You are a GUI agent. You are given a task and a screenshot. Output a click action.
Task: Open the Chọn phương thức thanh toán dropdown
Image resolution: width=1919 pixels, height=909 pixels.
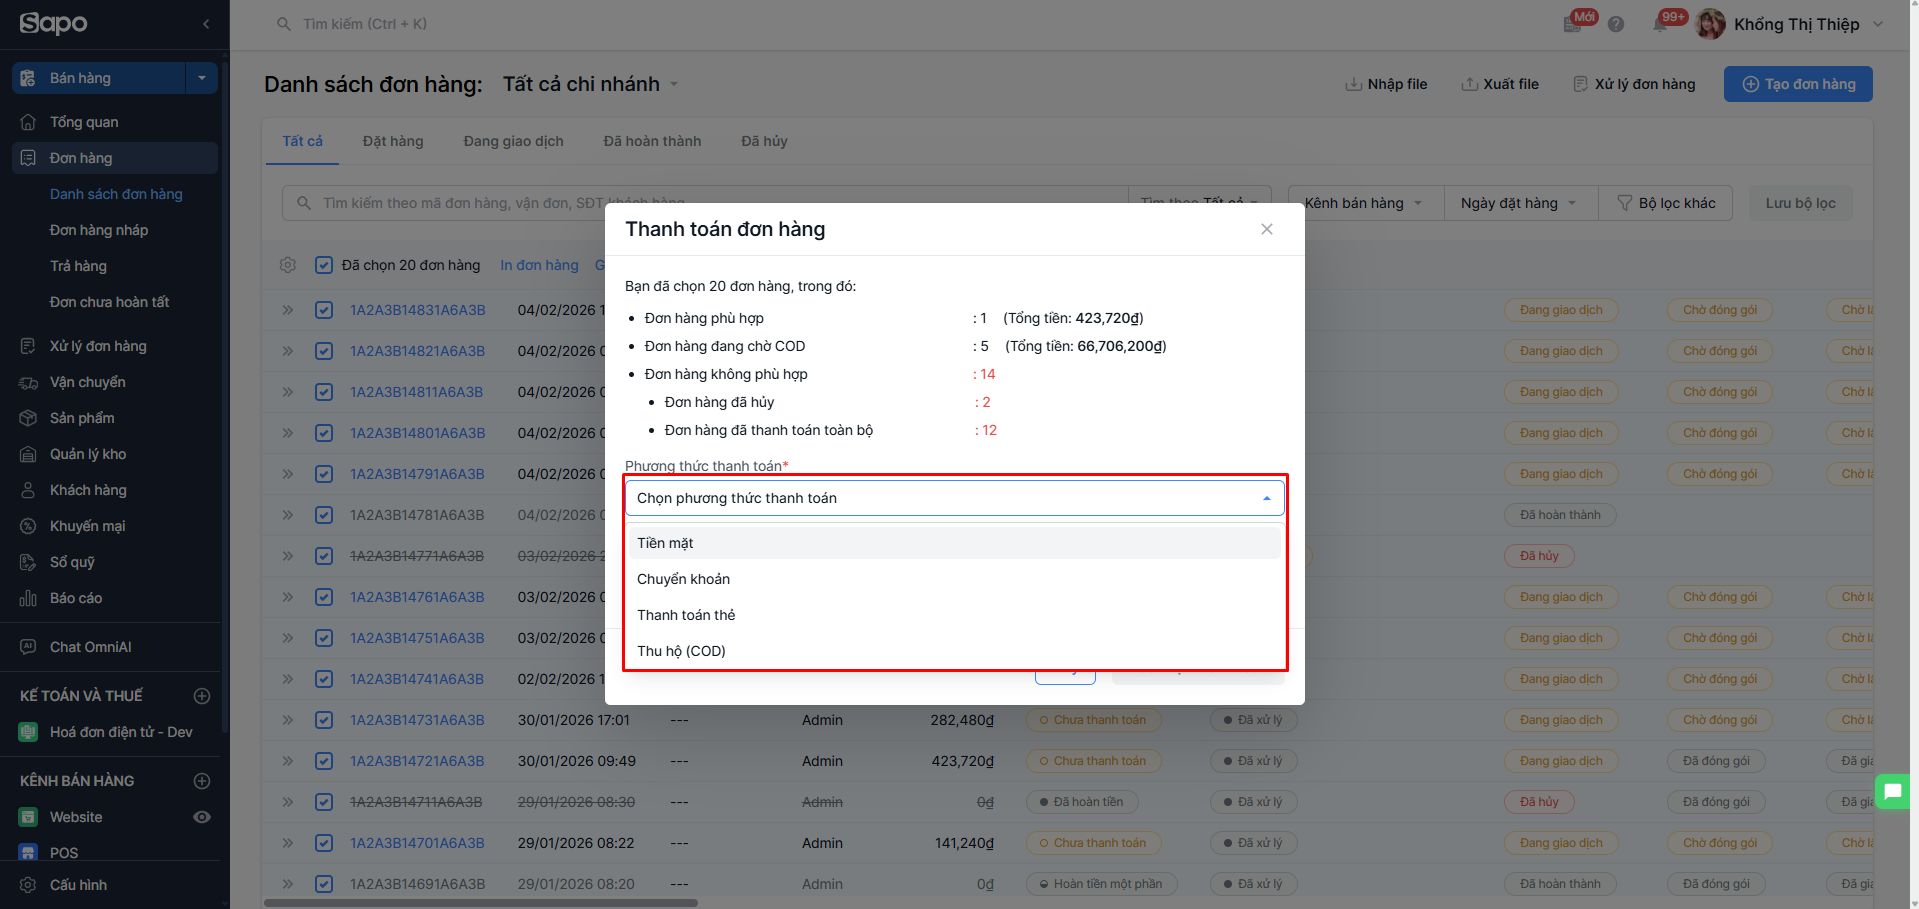[x=954, y=498]
